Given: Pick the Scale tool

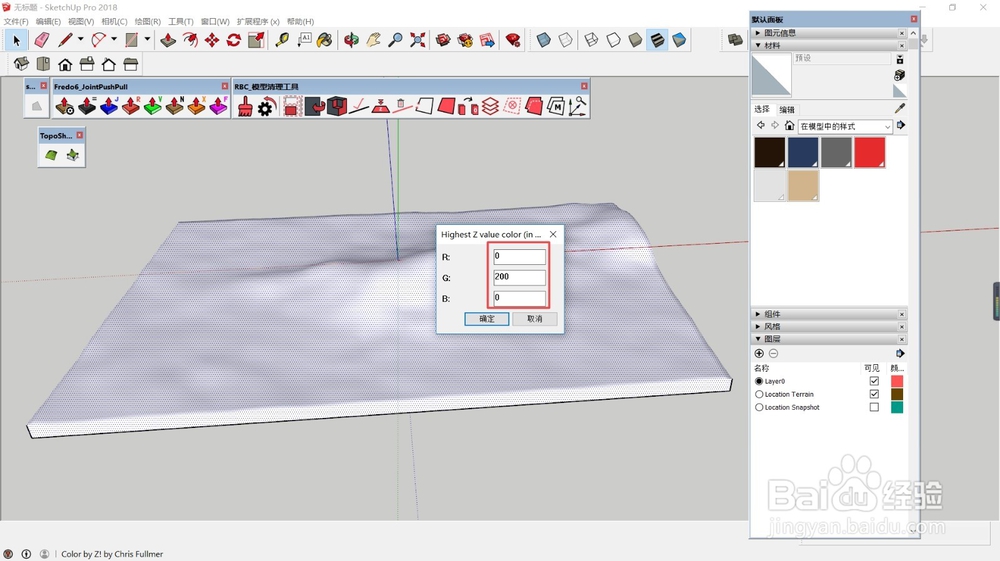Looking at the screenshot, I should tap(256, 40).
